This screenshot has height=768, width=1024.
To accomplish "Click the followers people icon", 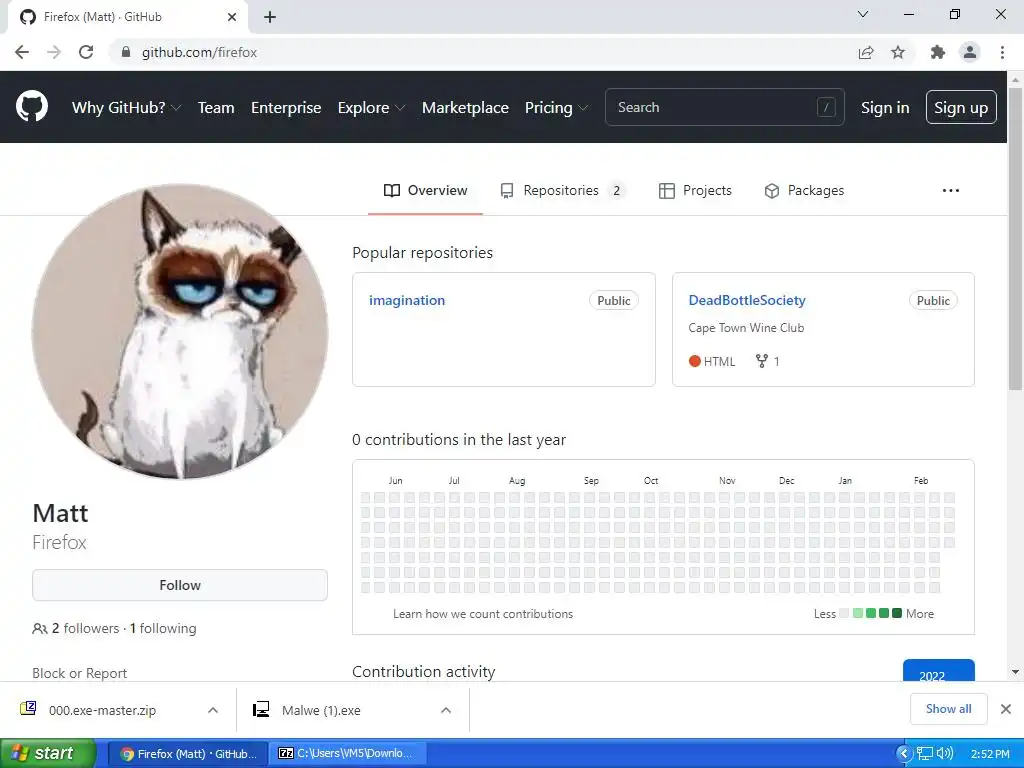I will (39, 628).
